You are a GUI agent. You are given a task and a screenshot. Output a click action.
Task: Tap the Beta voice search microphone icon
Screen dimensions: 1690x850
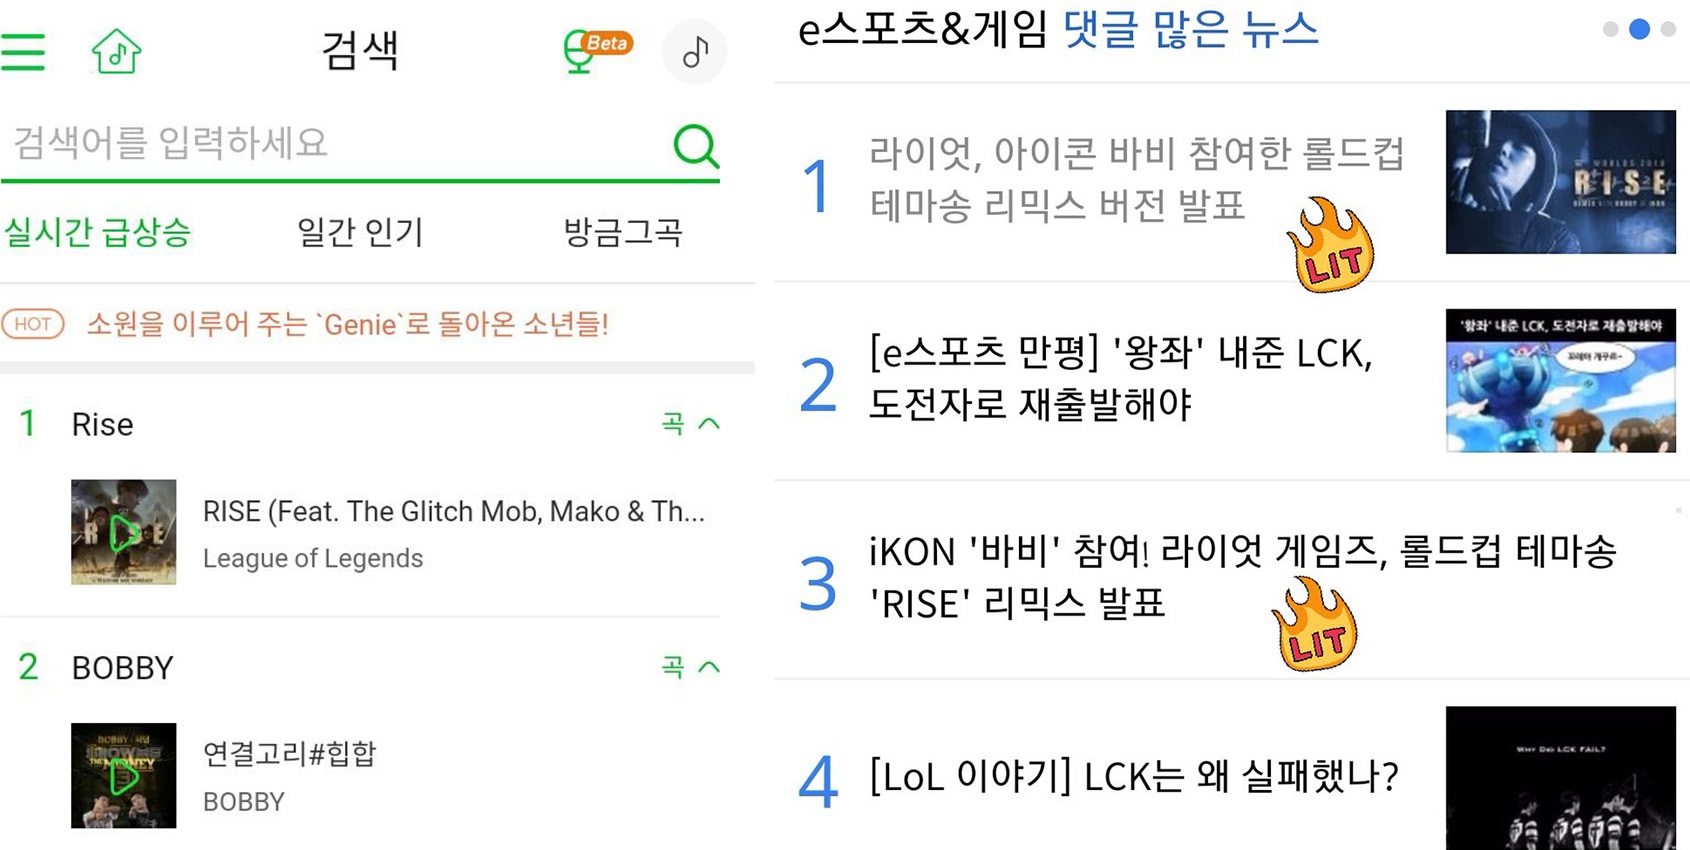(597, 51)
